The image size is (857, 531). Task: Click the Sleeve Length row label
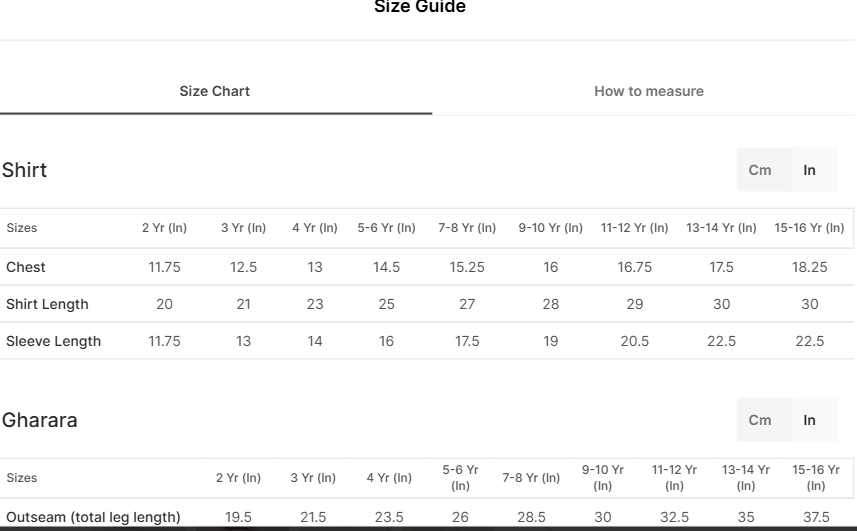[54, 341]
